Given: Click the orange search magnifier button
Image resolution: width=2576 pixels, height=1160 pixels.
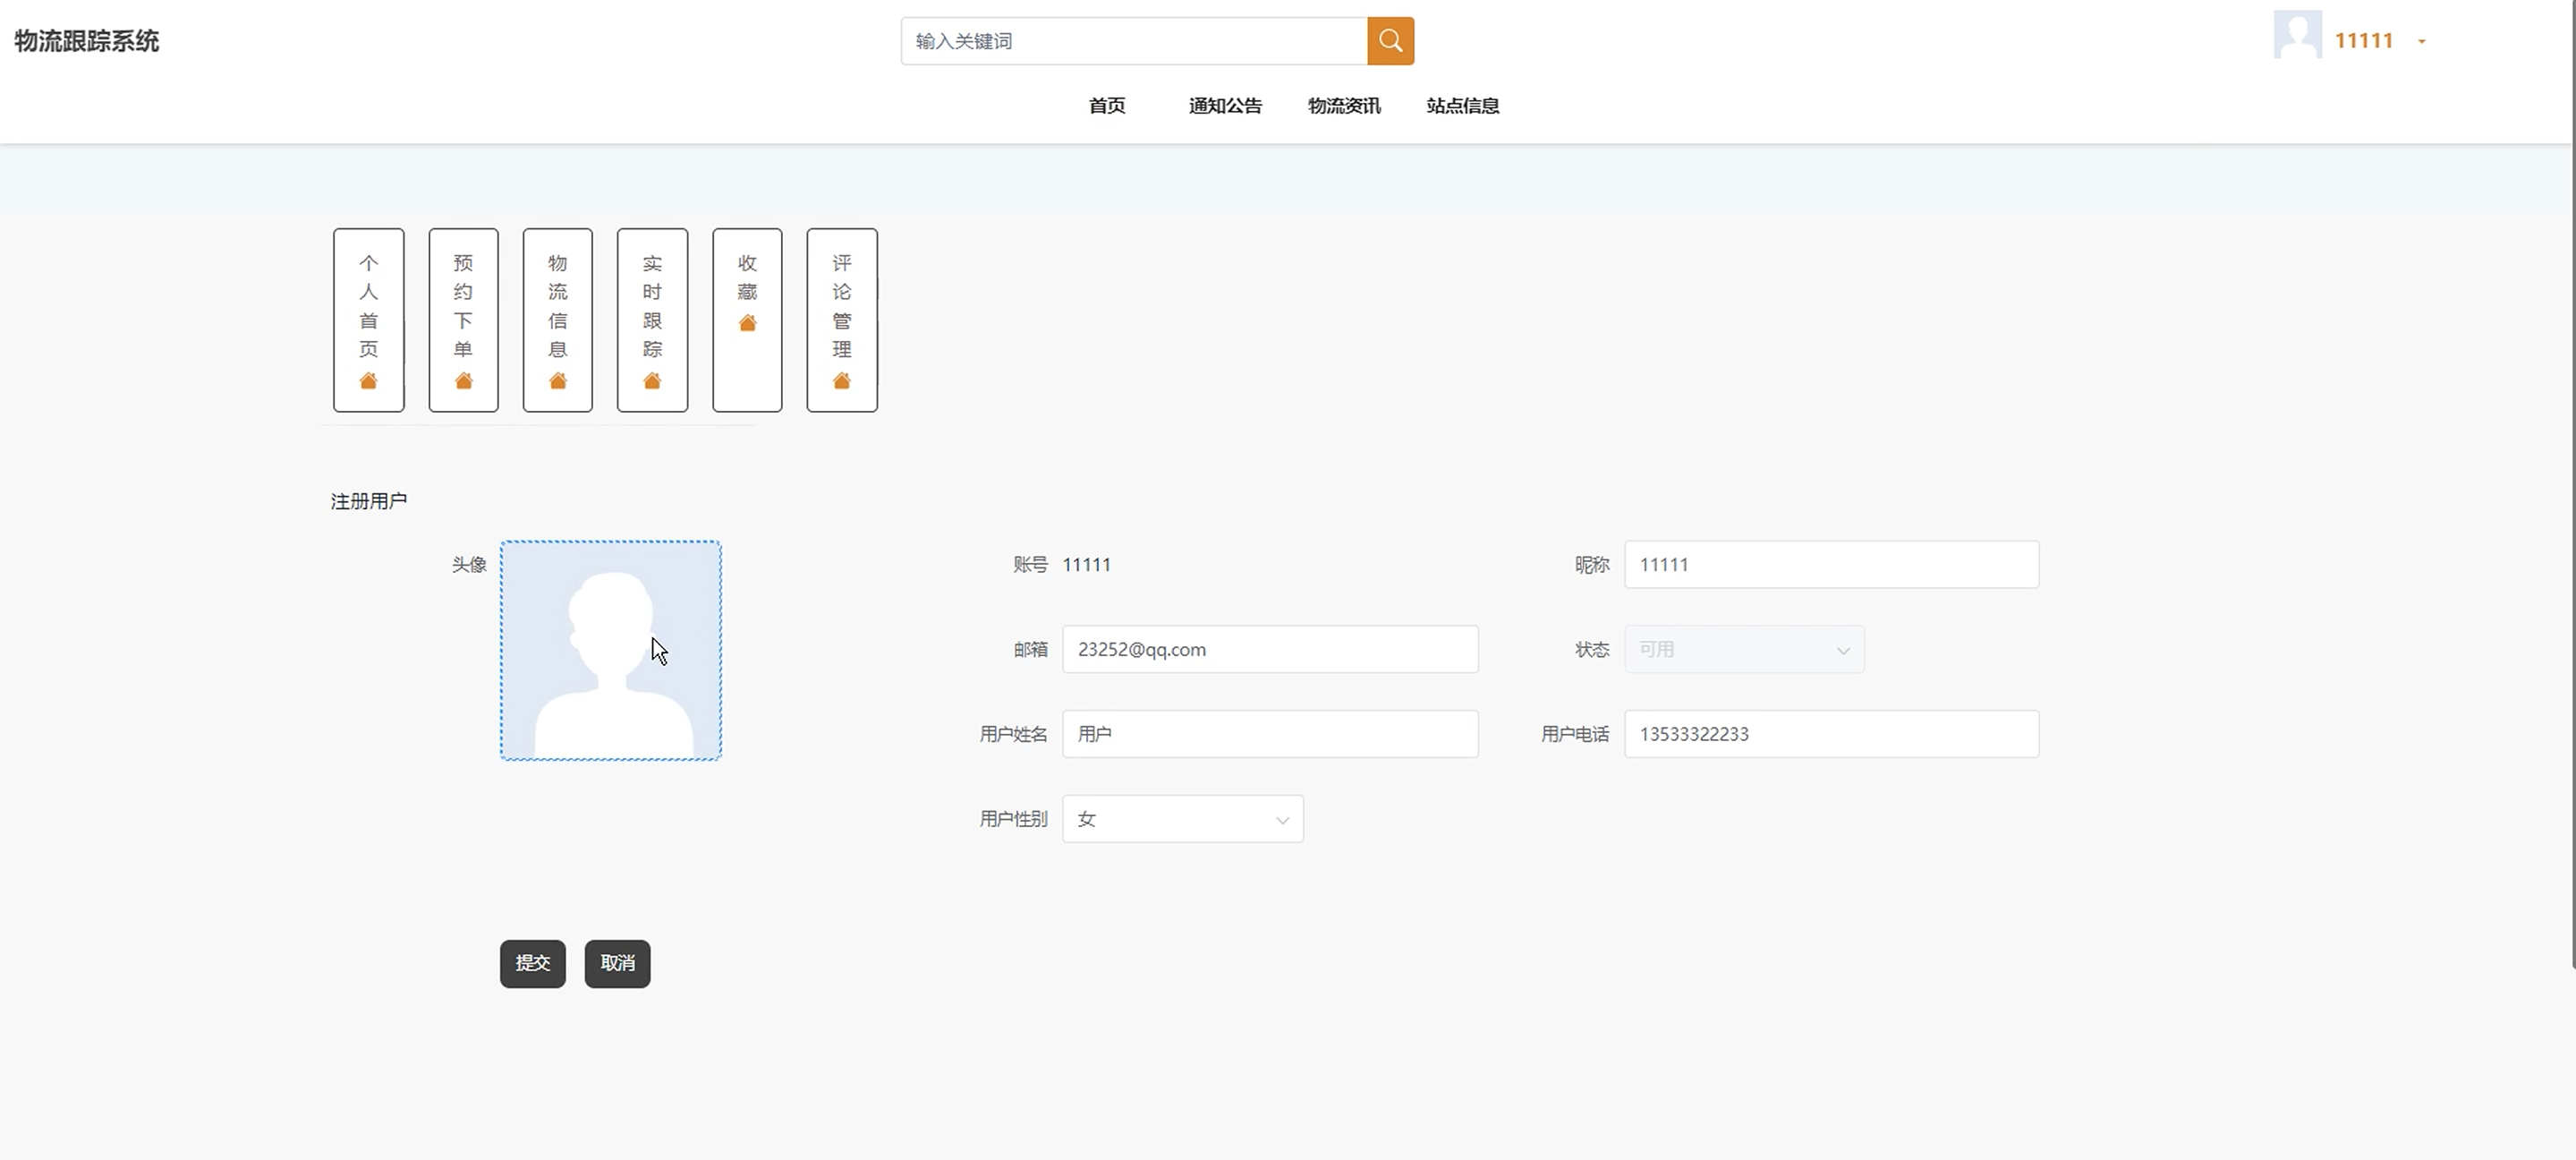Looking at the screenshot, I should coord(1390,41).
